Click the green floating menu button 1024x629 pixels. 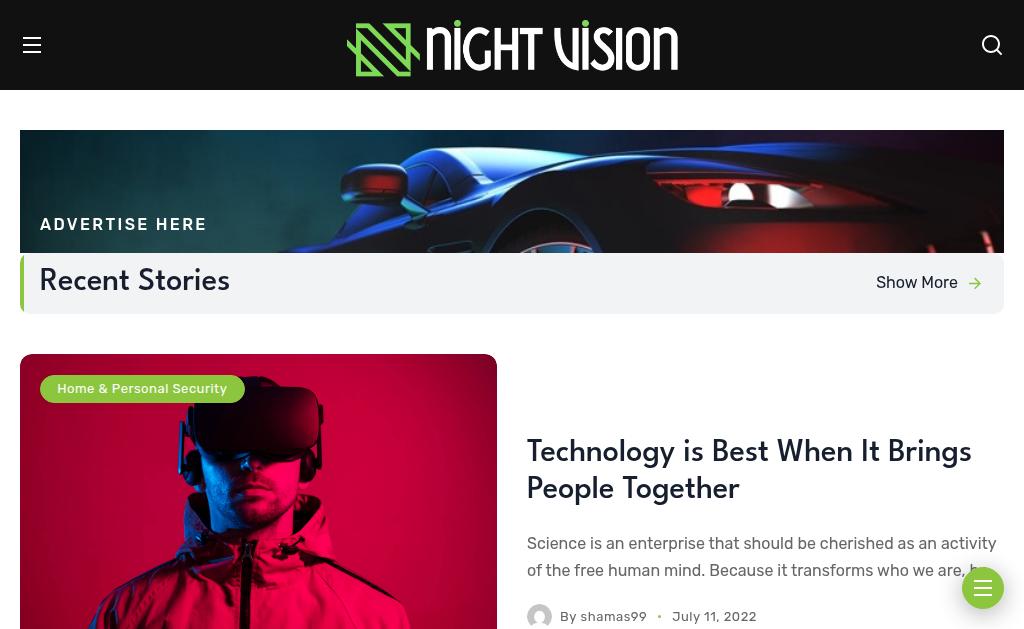click(982, 588)
